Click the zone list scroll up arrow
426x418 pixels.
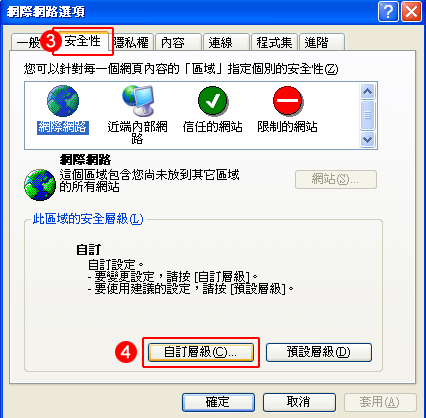(367, 91)
